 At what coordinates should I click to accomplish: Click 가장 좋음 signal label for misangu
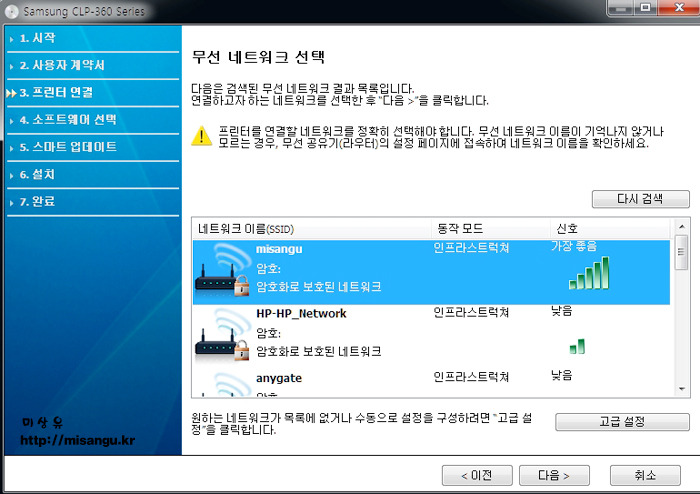[574, 246]
